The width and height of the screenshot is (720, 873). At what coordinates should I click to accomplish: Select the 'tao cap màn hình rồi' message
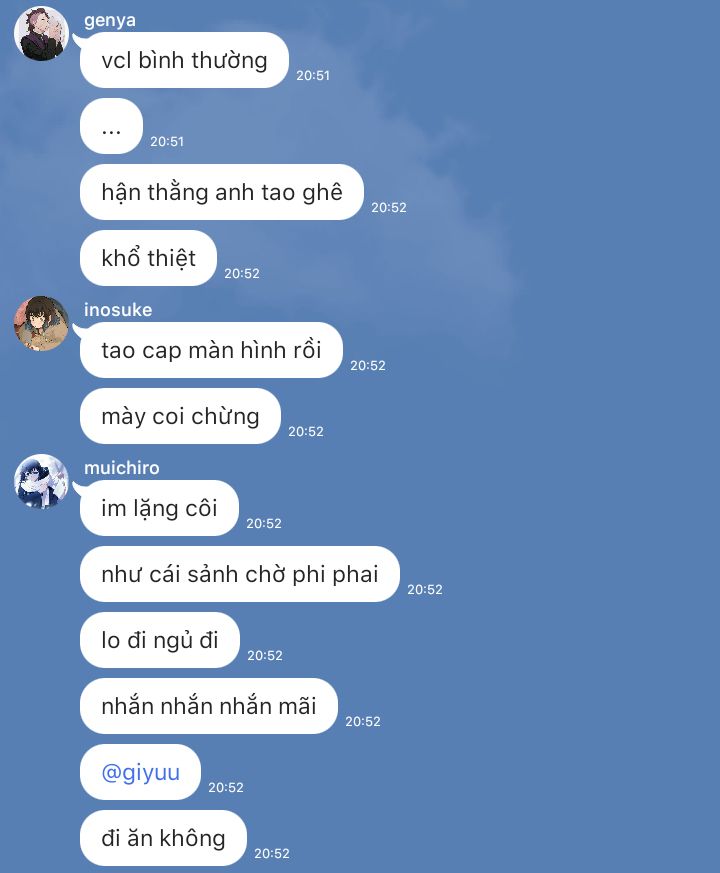click(211, 350)
